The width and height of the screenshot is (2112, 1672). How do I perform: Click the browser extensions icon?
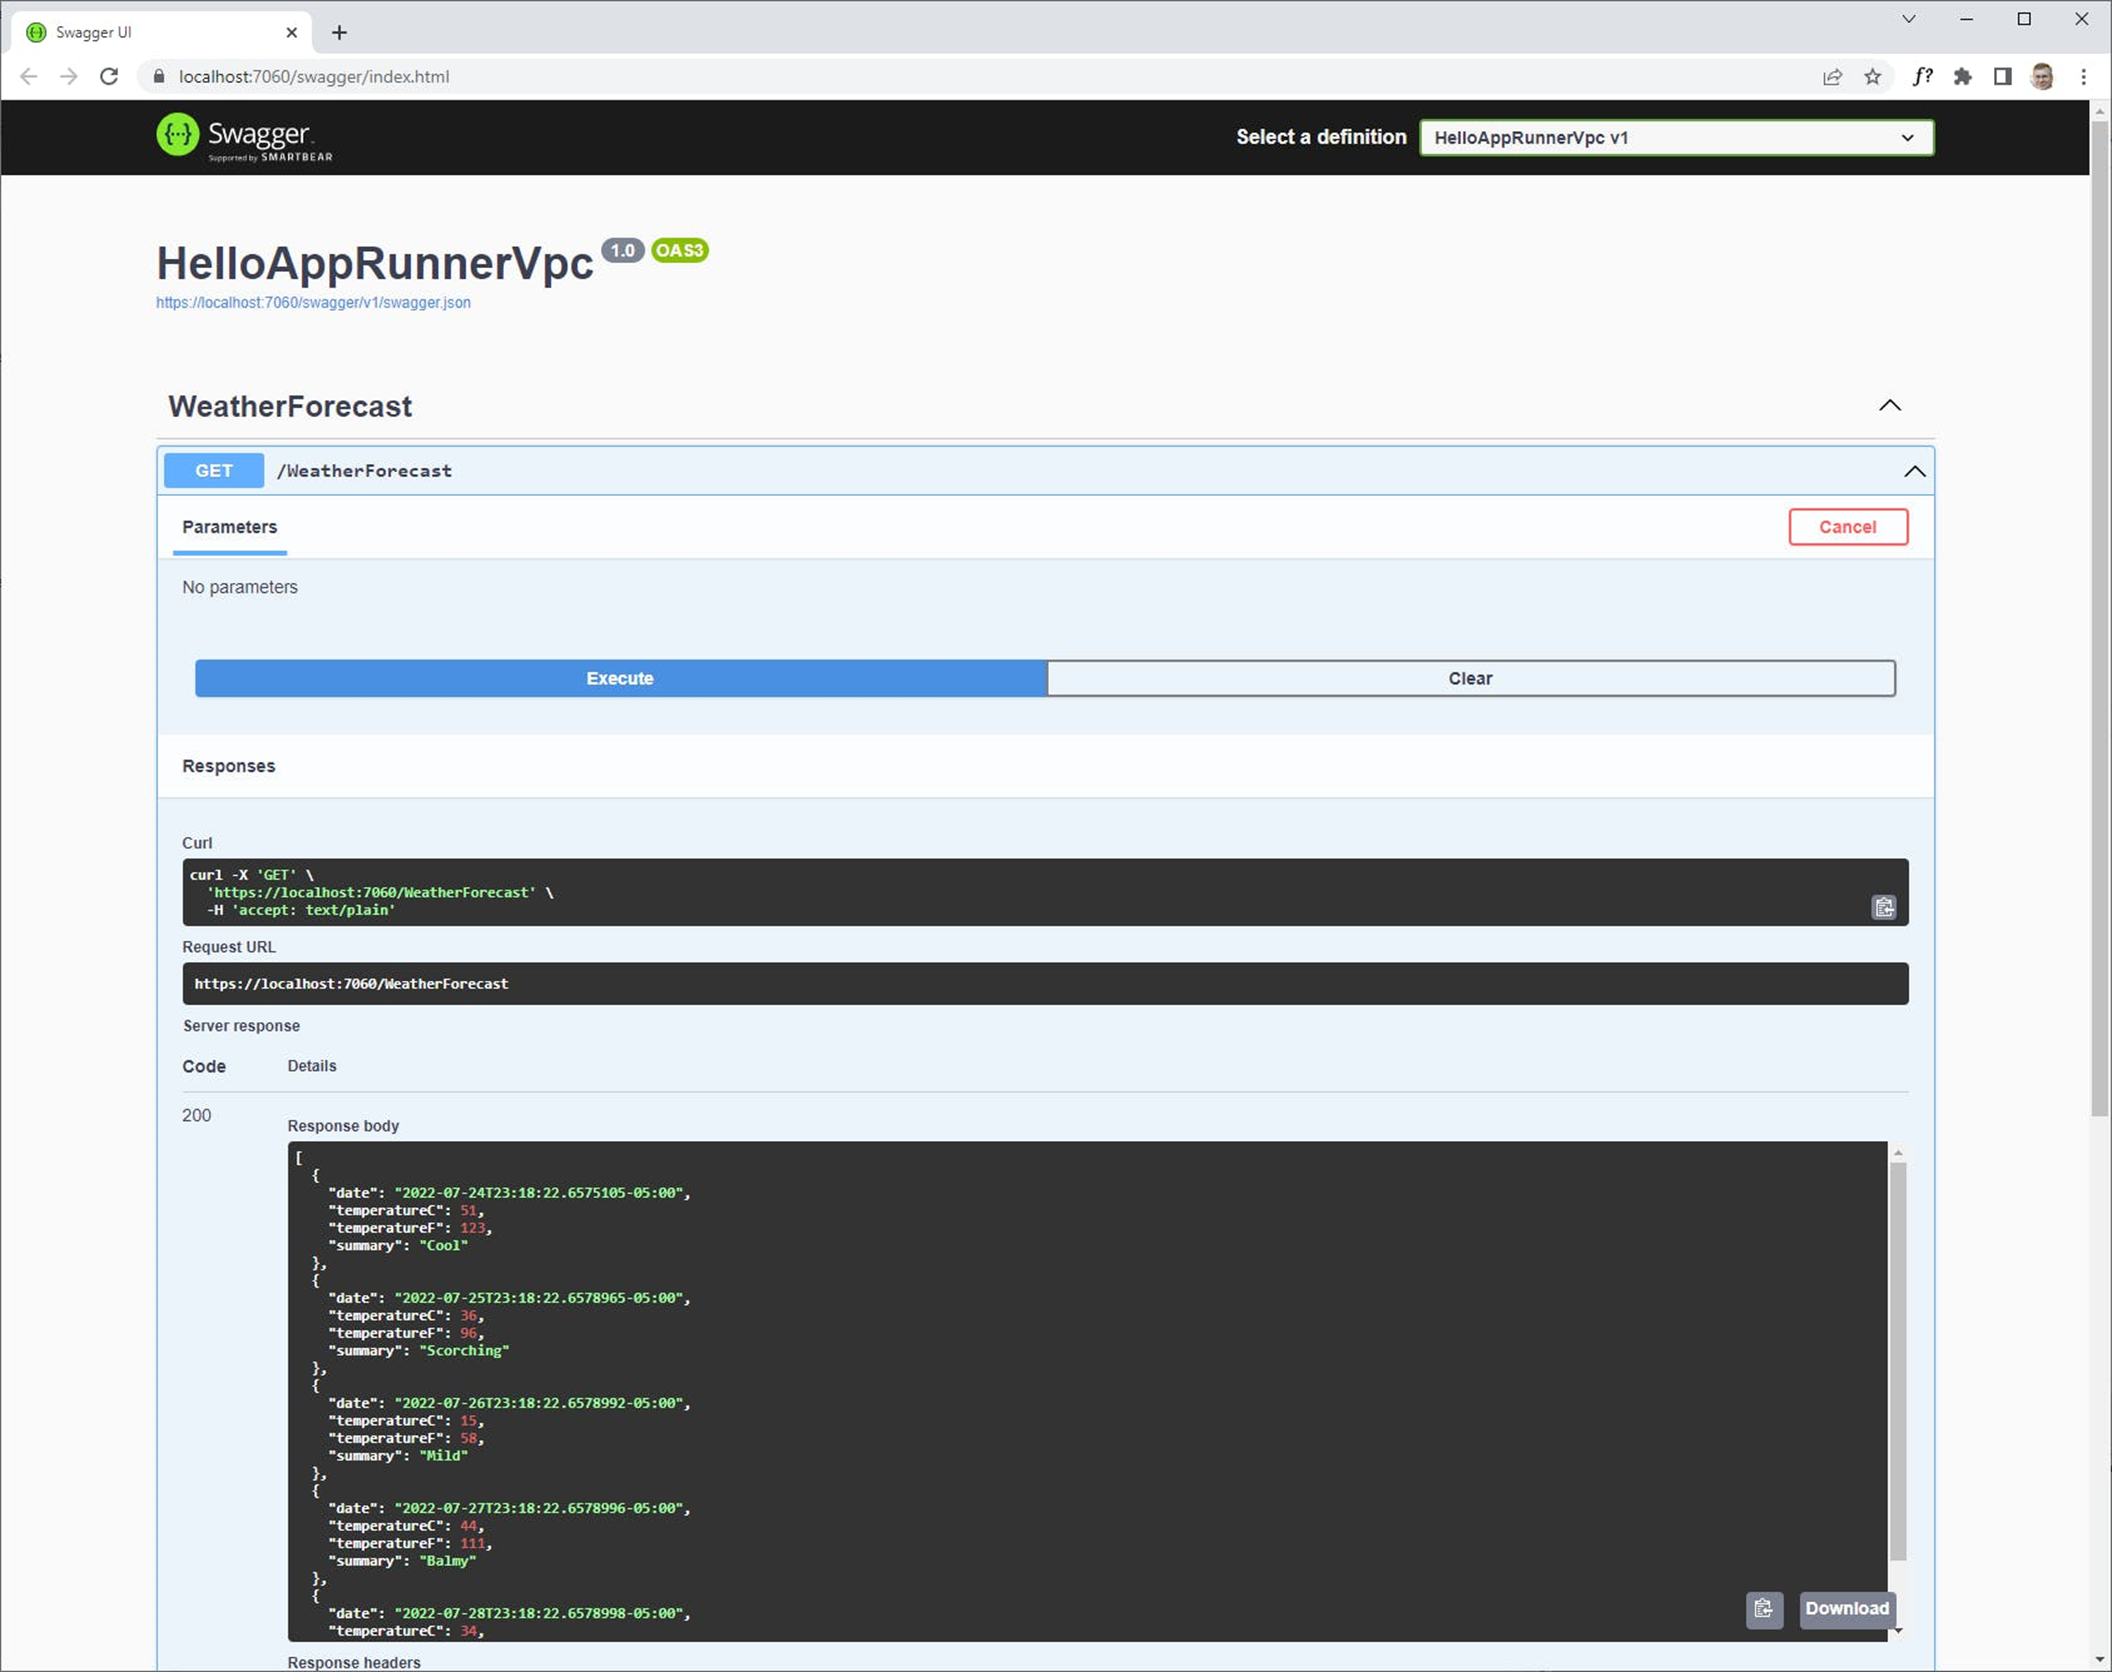pos(1966,75)
